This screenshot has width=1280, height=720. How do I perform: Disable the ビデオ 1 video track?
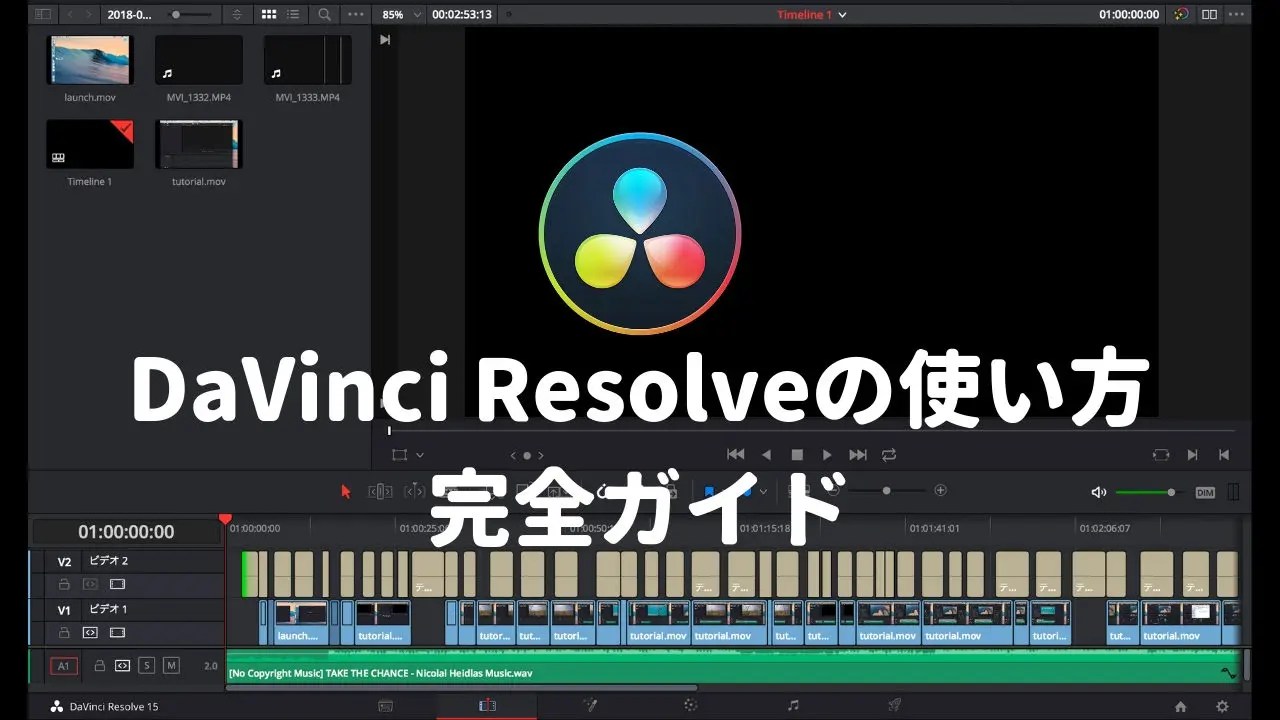pos(117,632)
